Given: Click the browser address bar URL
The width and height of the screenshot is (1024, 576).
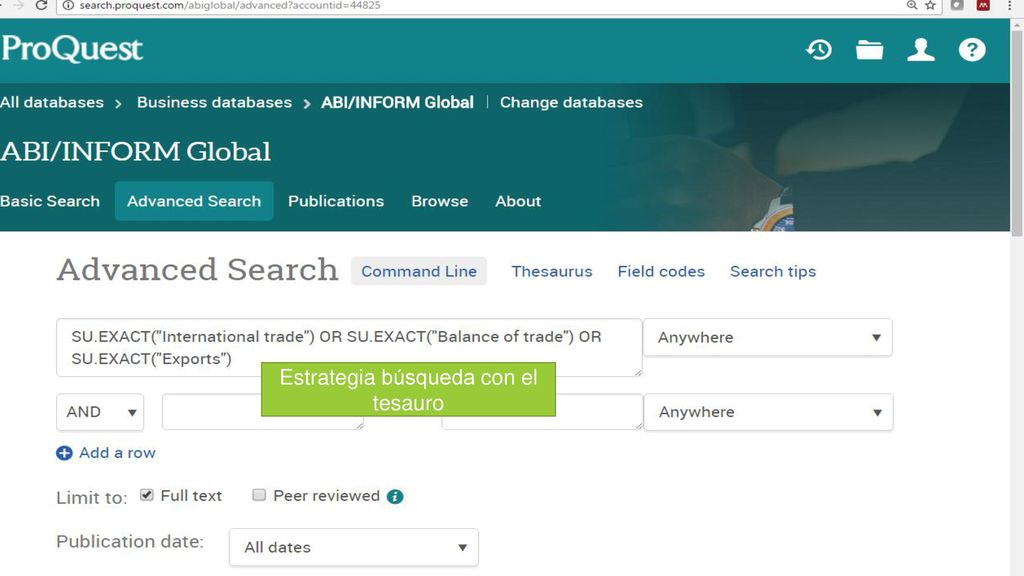Looking at the screenshot, I should click(230, 5).
